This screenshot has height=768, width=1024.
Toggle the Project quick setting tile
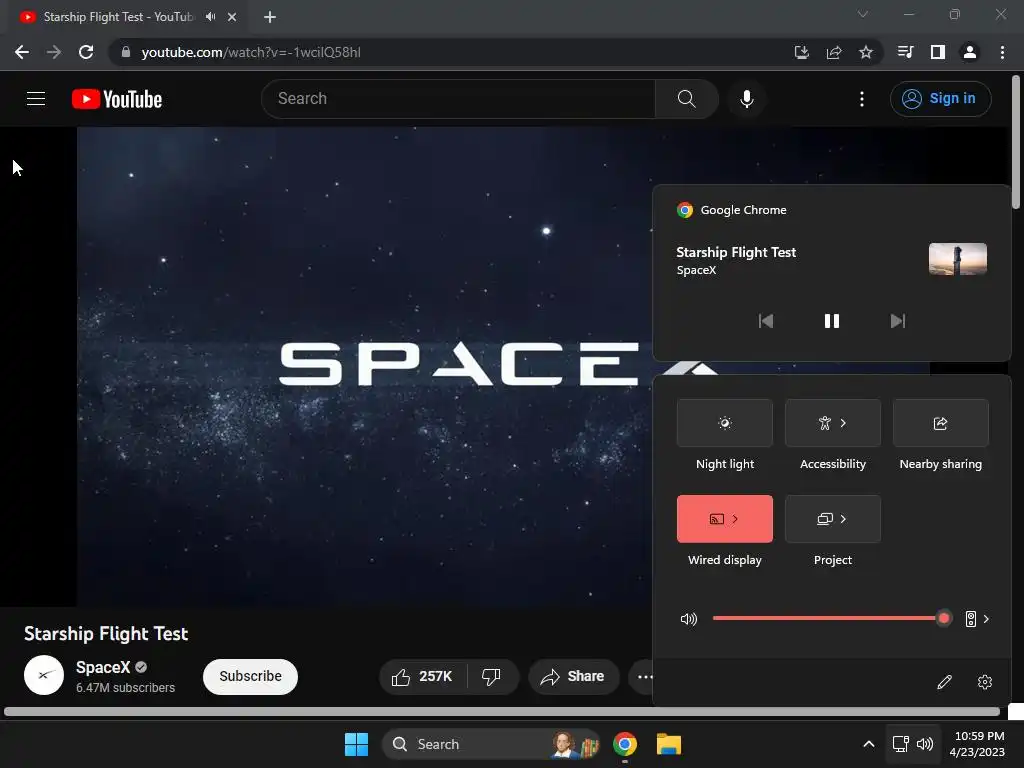[833, 519]
